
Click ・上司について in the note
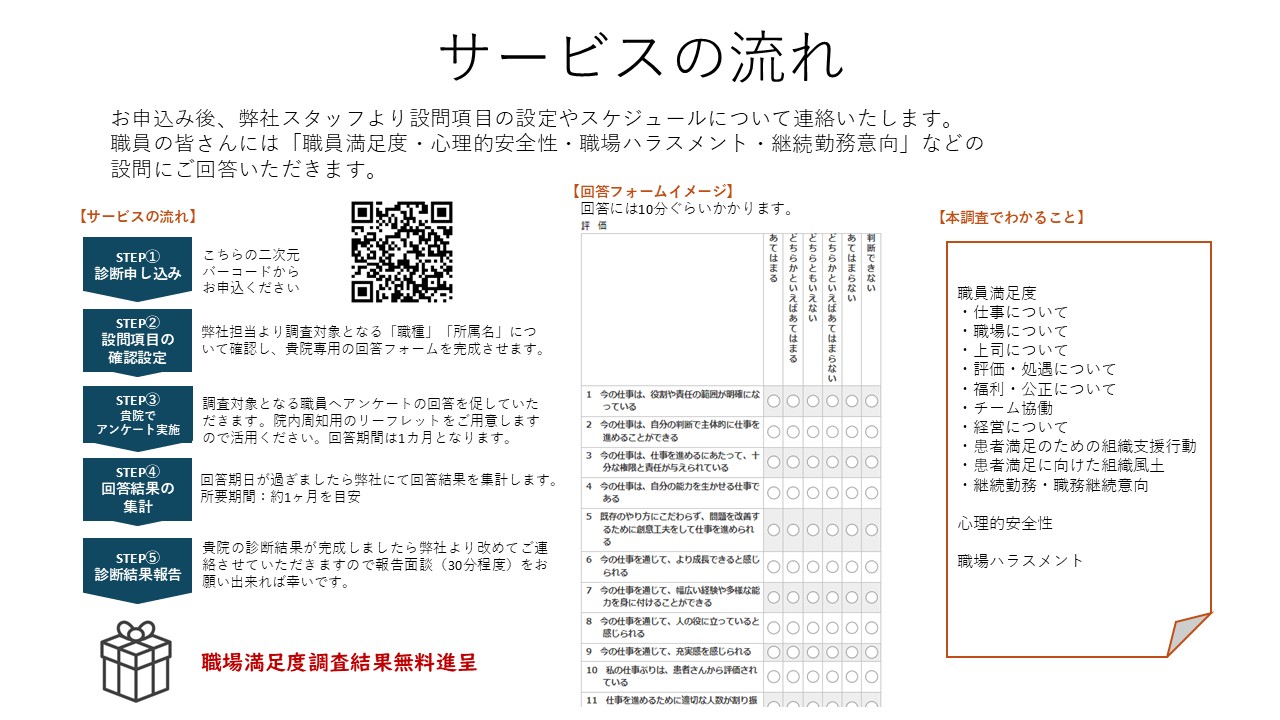pyautogui.click(x=1013, y=350)
